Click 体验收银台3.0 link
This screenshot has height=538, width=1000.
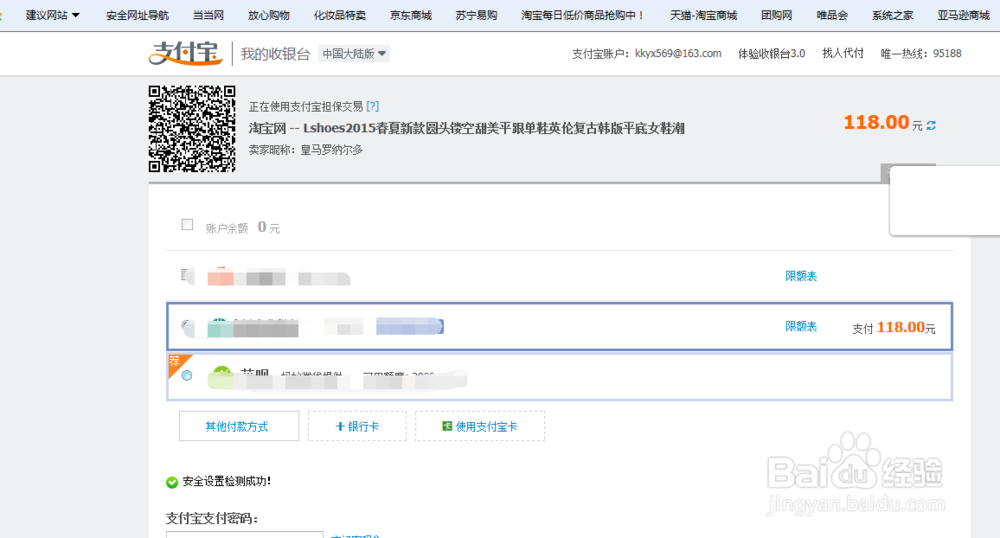pos(772,54)
